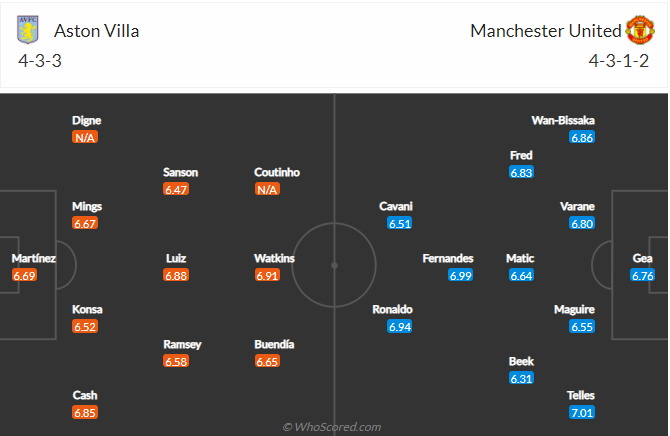Select Cash's 6.85 rating badge

pos(84,412)
